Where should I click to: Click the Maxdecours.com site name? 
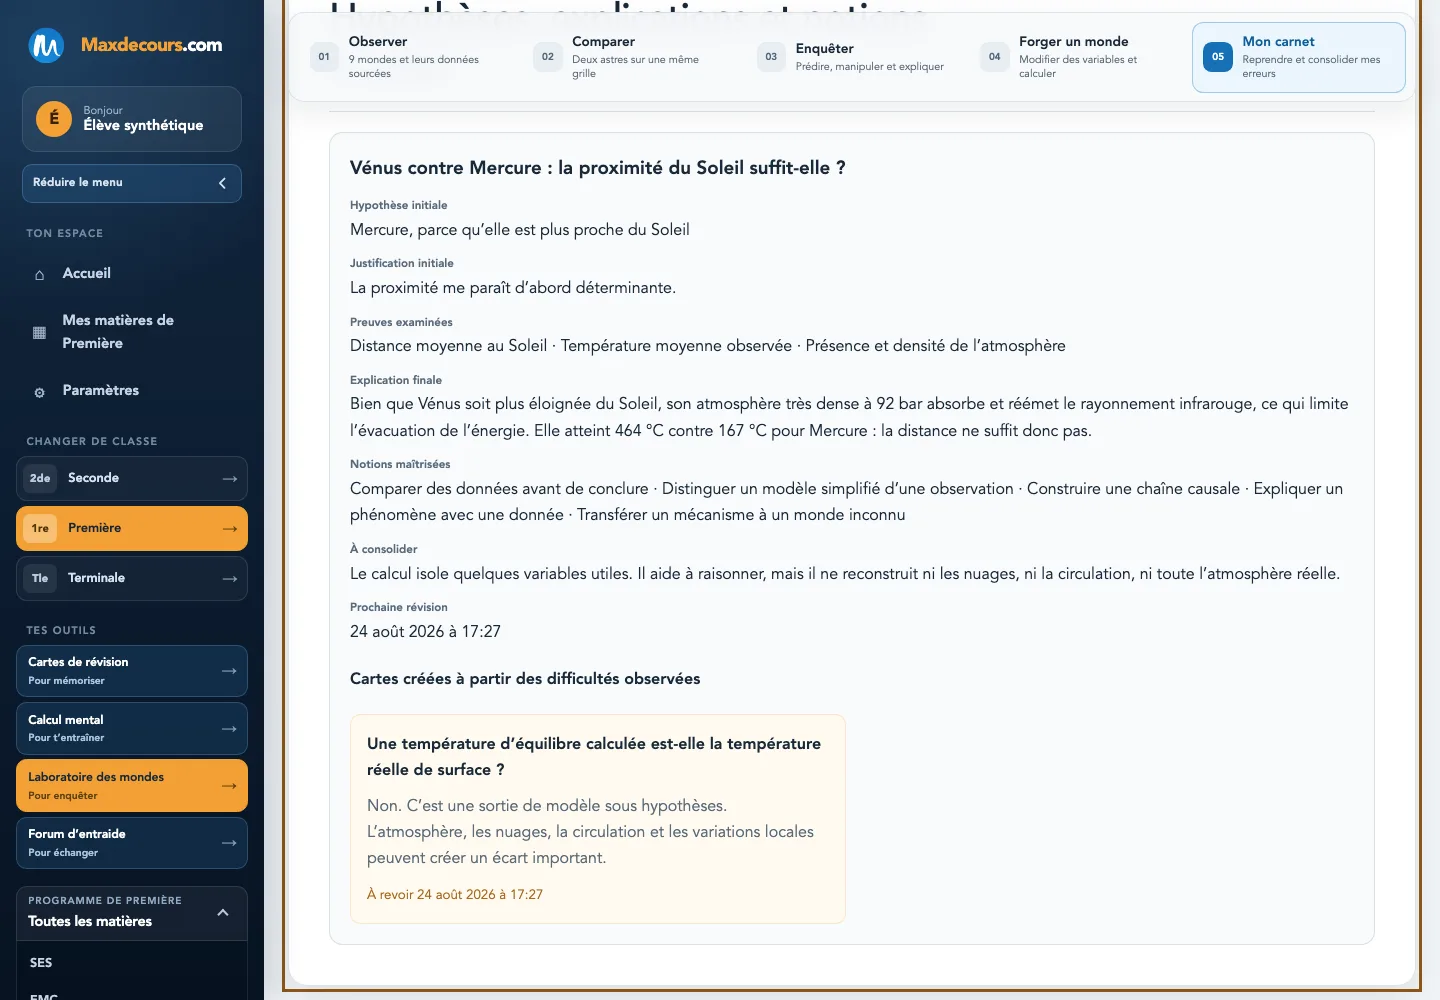point(152,45)
